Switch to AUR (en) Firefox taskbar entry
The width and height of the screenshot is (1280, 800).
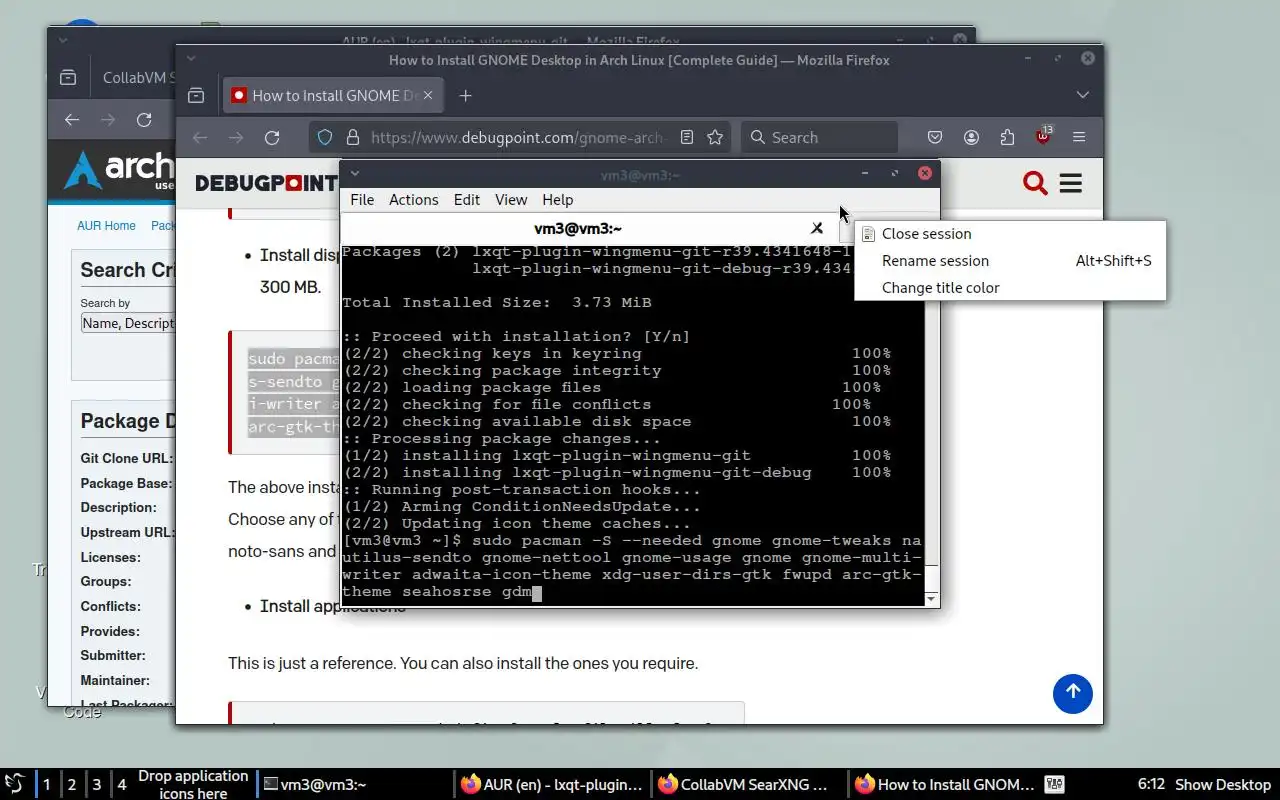[553, 784]
